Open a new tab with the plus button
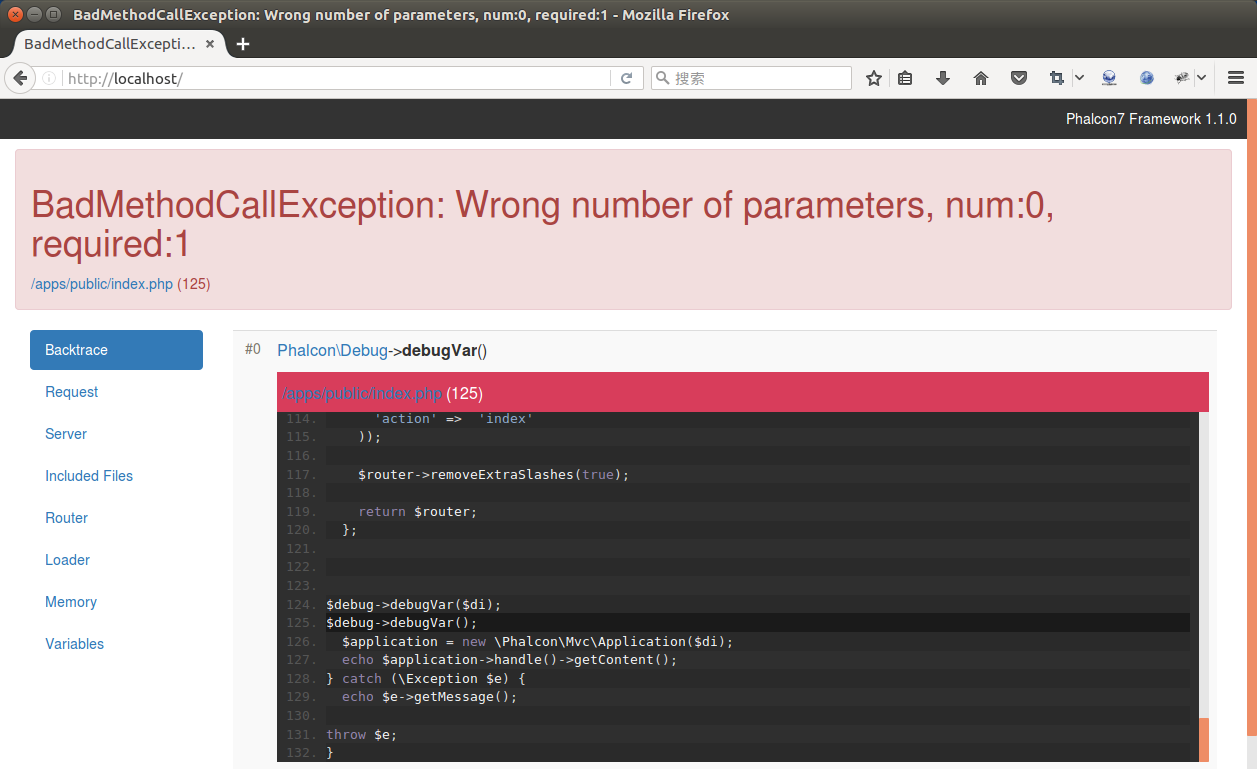This screenshot has width=1257, height=769. point(243,44)
